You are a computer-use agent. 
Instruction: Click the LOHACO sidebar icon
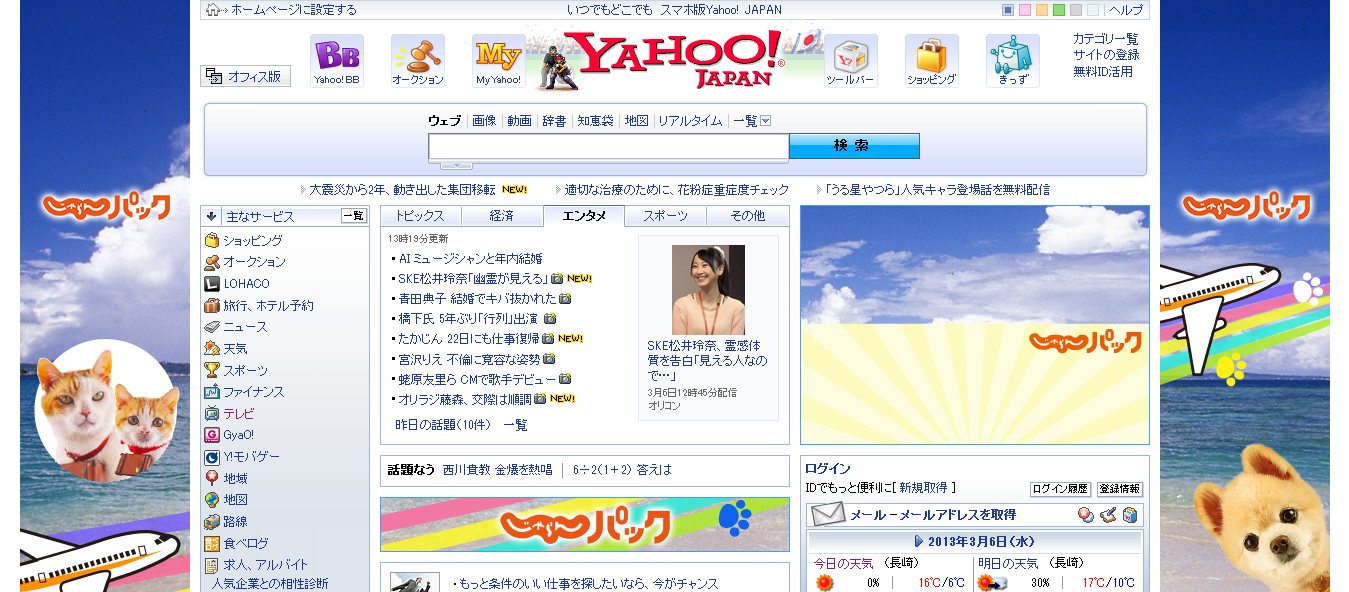pos(212,283)
